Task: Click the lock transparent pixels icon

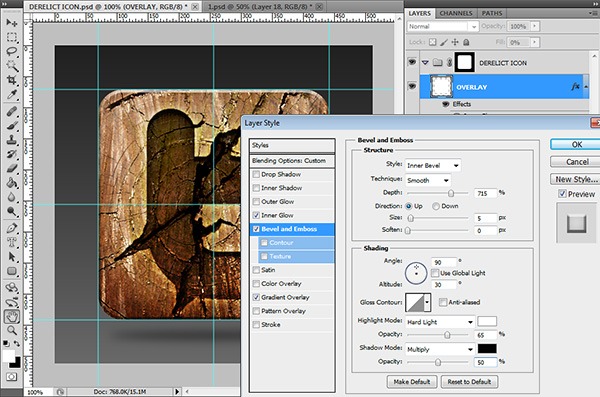Action: click(x=432, y=42)
